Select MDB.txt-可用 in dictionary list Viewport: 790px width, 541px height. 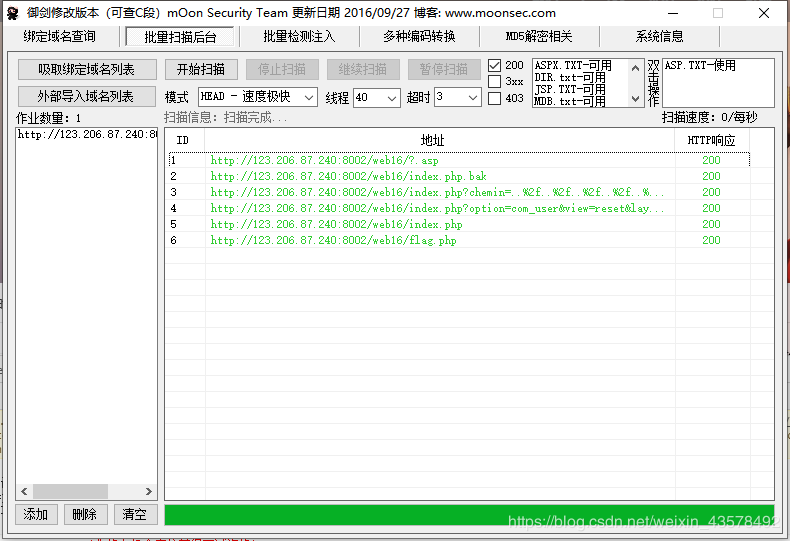click(x=570, y=101)
